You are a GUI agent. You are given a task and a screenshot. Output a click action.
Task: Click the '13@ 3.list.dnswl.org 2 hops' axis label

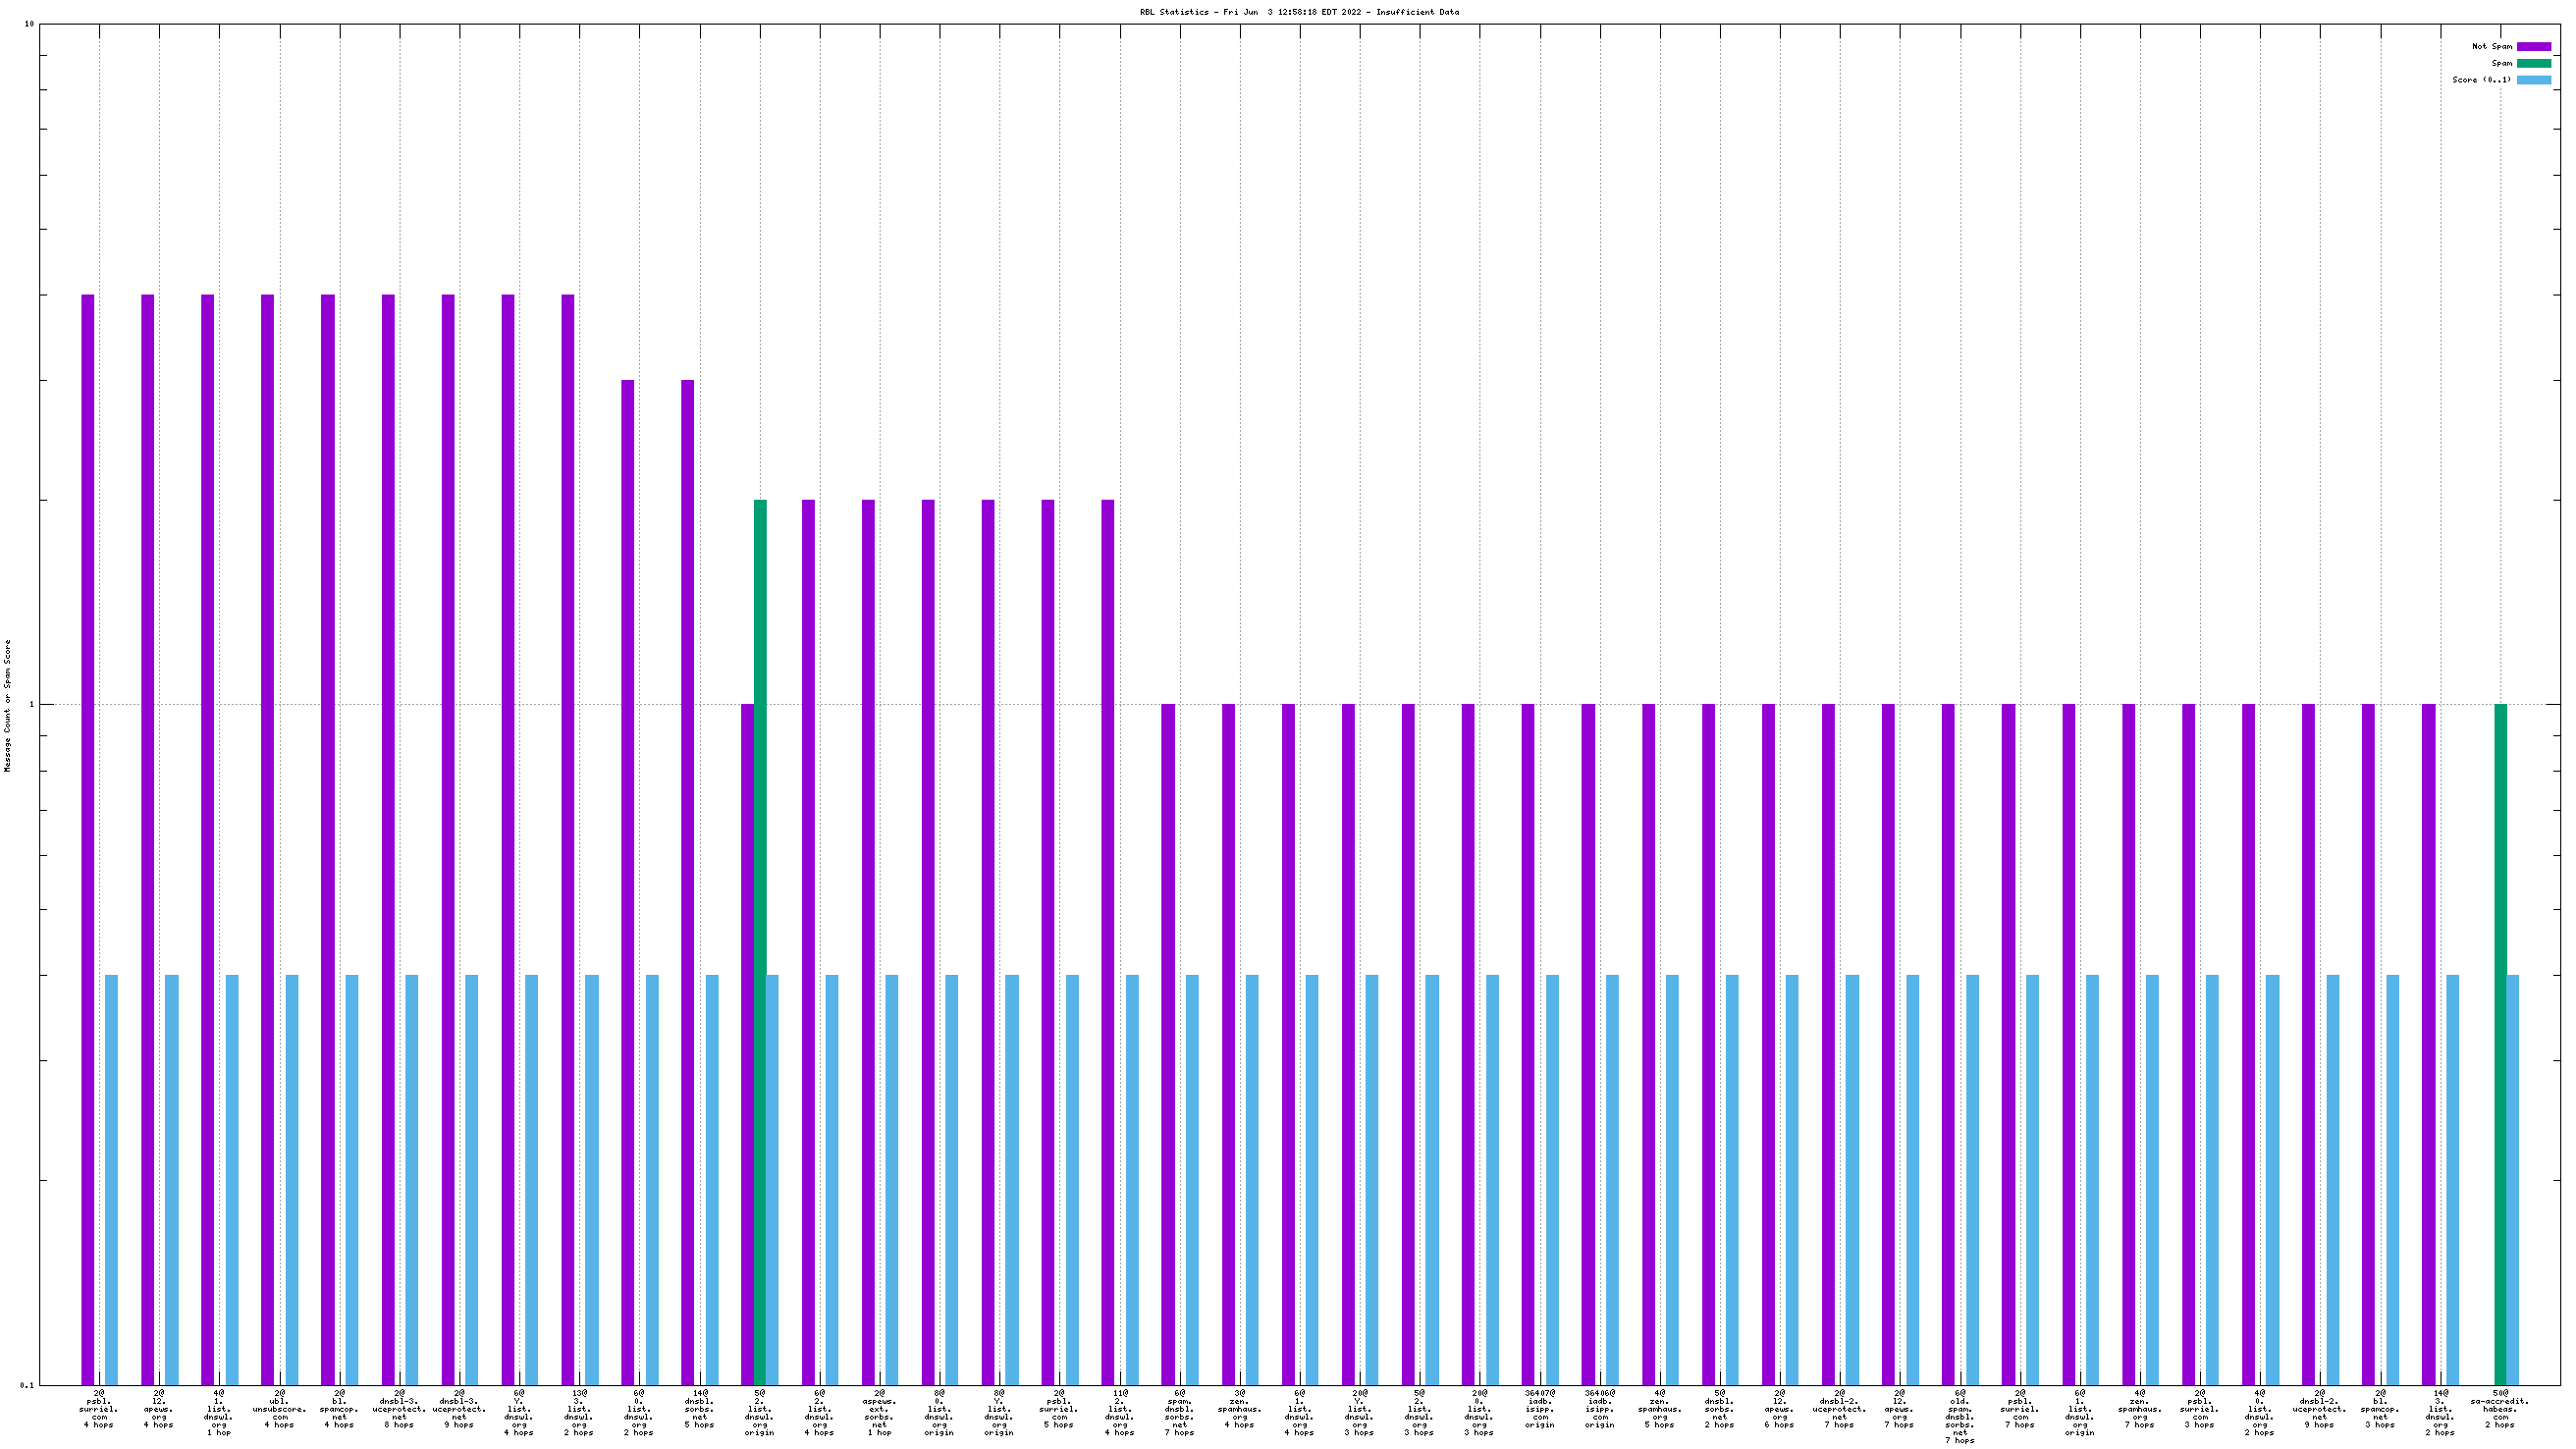pos(579,1412)
